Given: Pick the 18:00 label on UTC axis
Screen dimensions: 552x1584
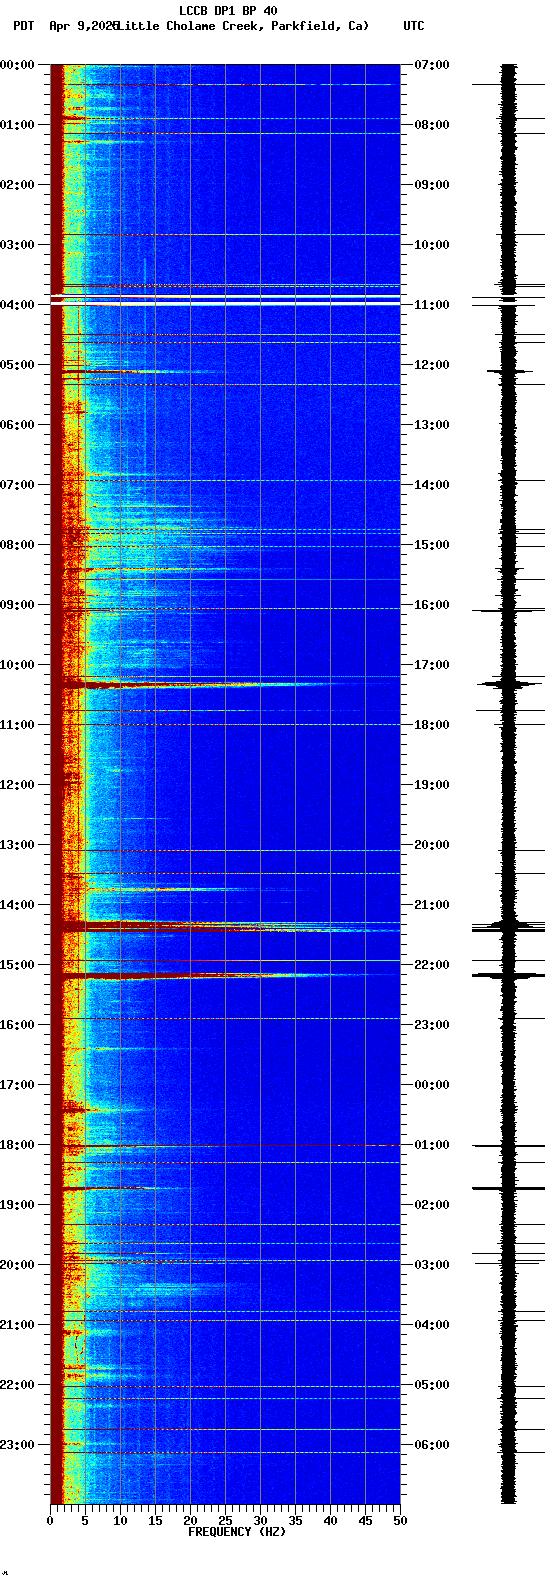Looking at the screenshot, I should [432, 725].
